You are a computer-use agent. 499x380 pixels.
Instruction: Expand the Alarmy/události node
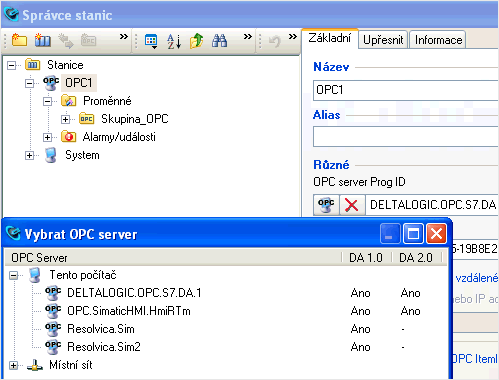pyautogui.click(x=48, y=137)
